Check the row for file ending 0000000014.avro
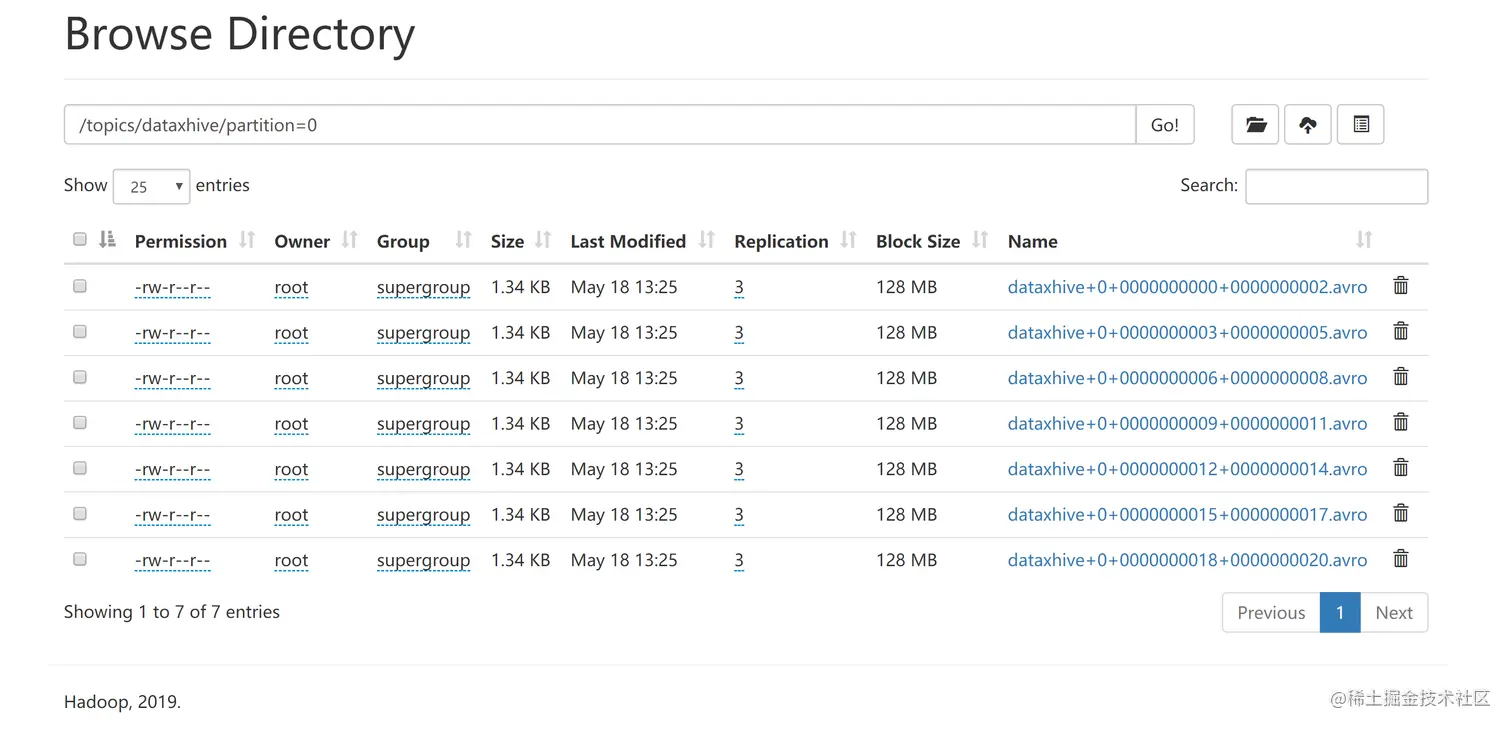Image resolution: width=1512 pixels, height=730 pixels. (x=80, y=468)
